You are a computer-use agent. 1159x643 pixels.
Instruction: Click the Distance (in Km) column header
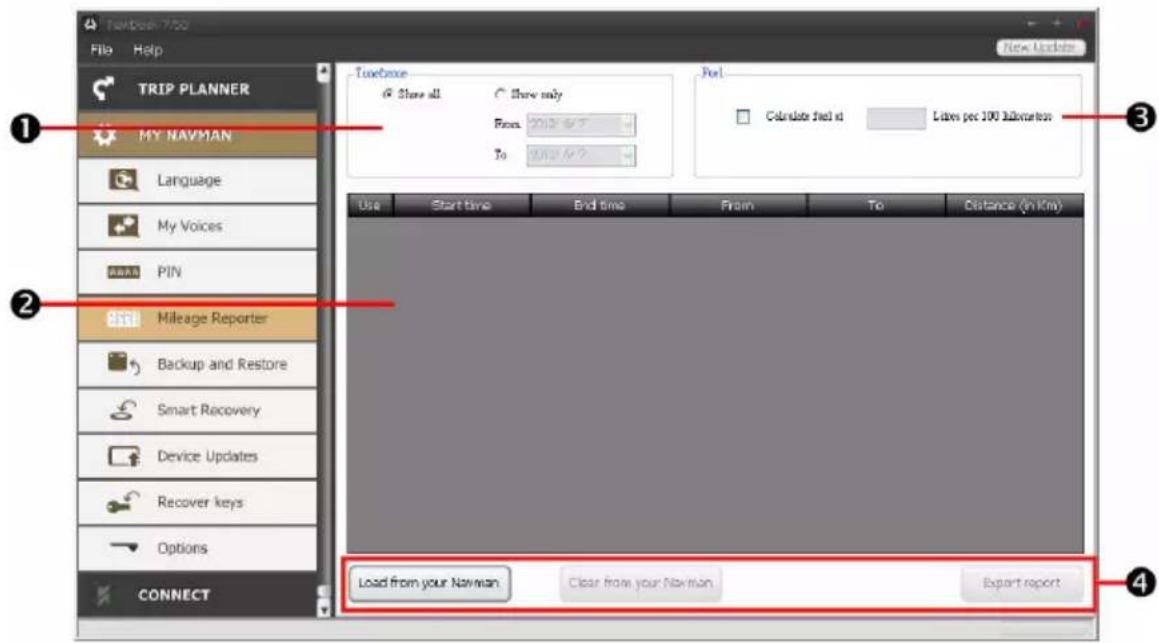click(1014, 205)
